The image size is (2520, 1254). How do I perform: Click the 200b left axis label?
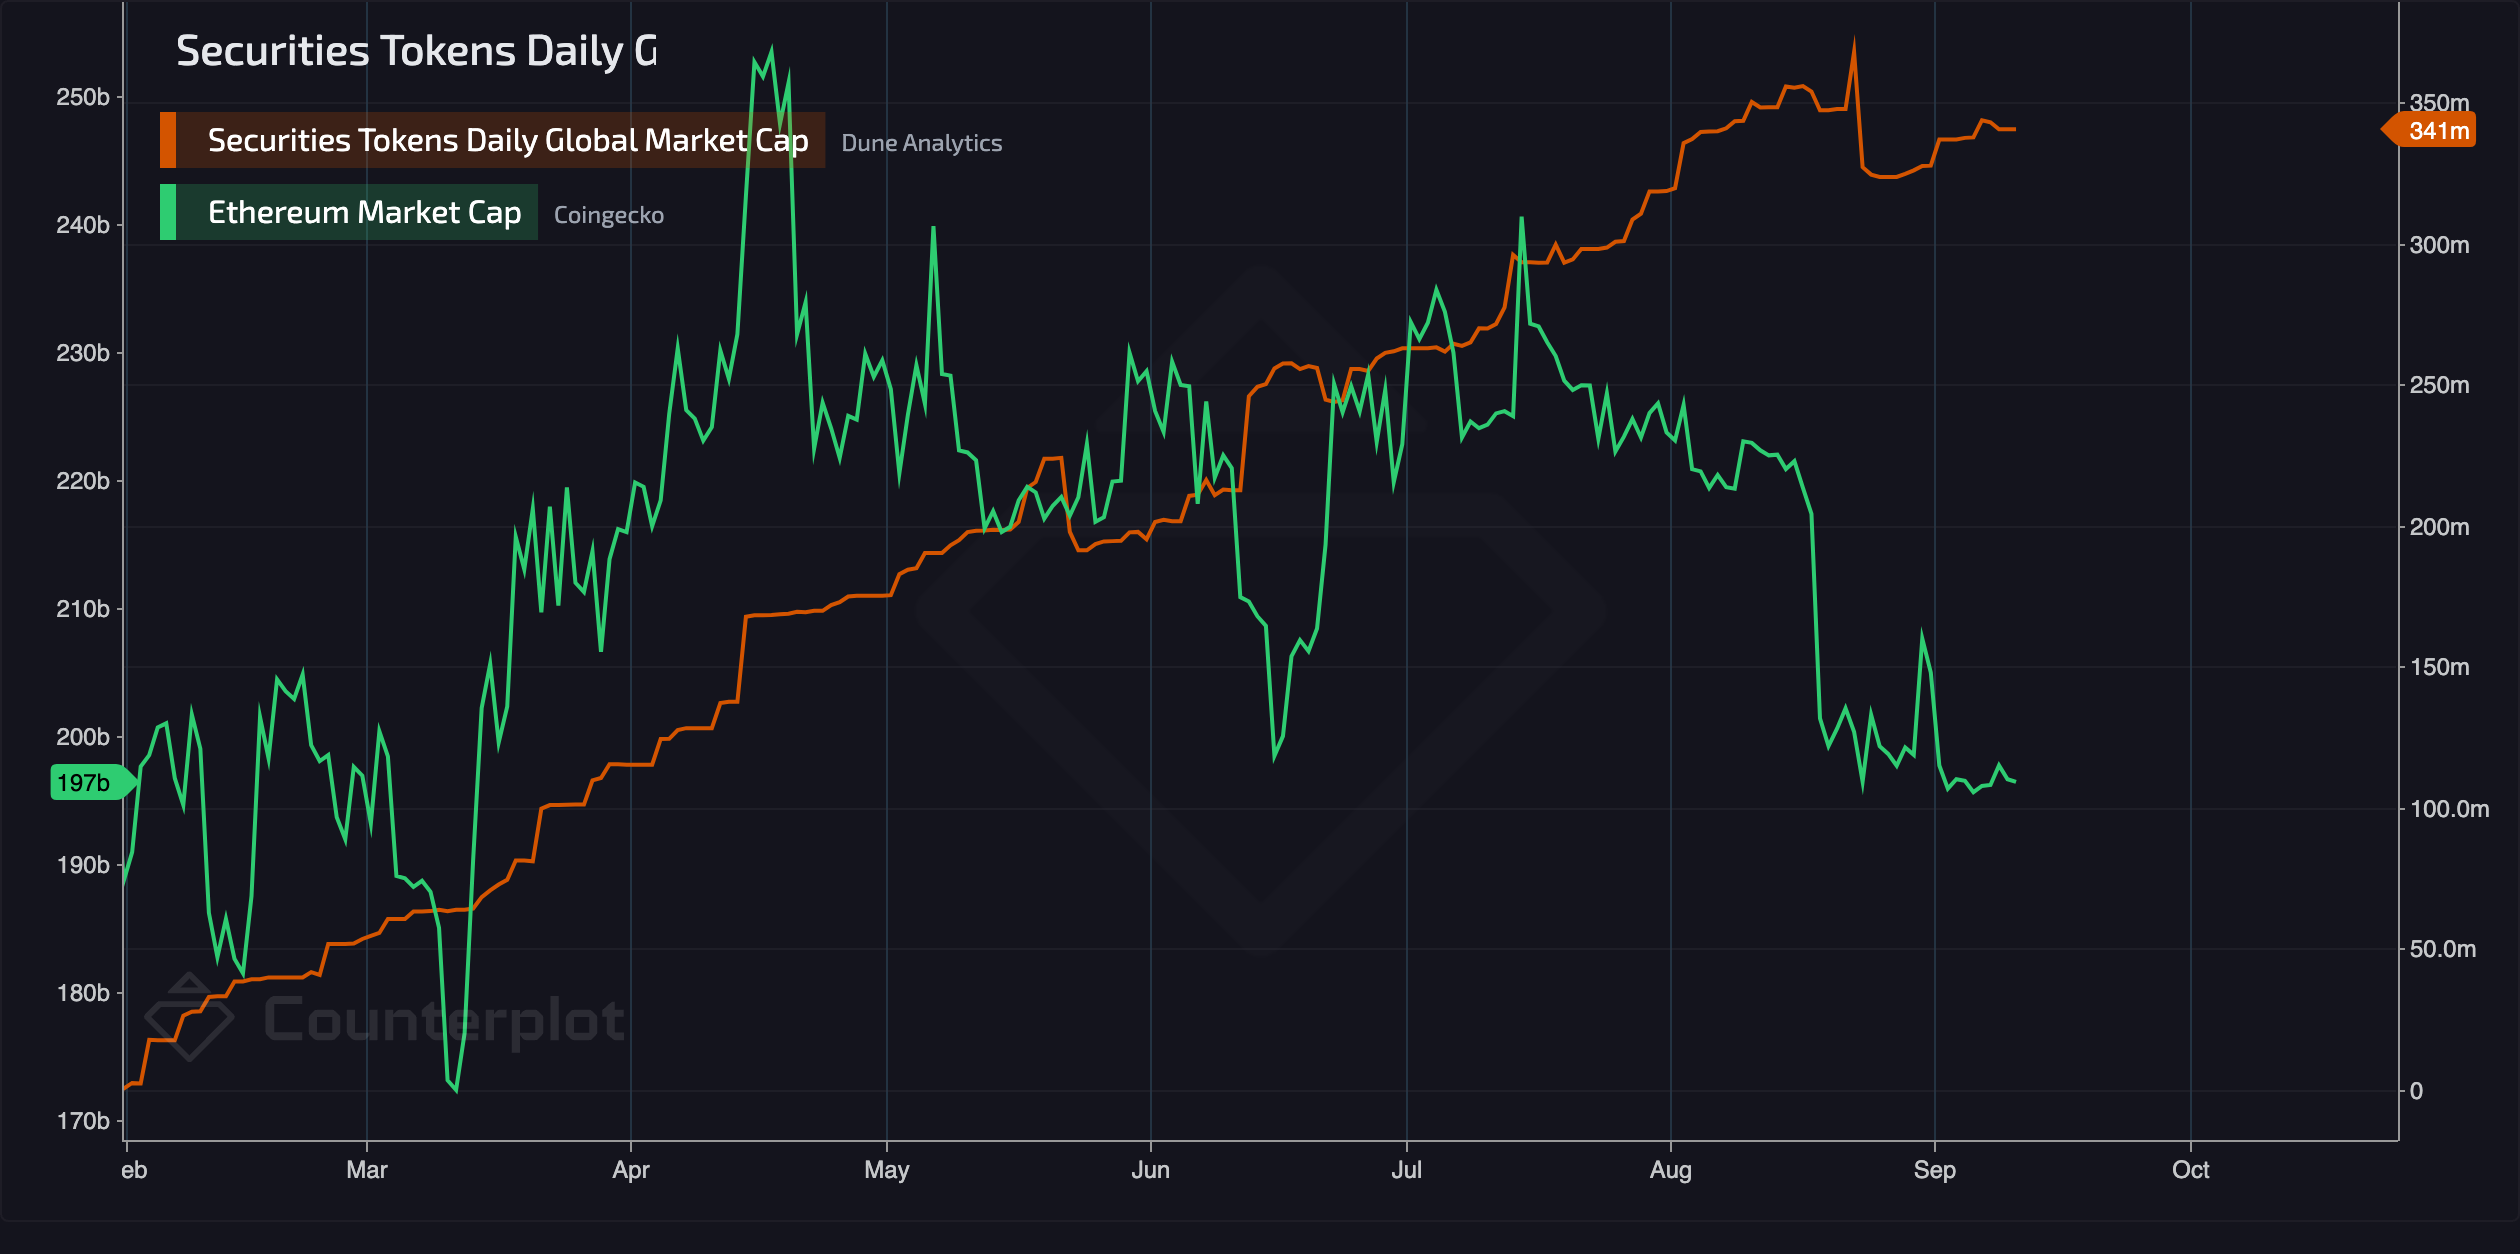point(83,737)
